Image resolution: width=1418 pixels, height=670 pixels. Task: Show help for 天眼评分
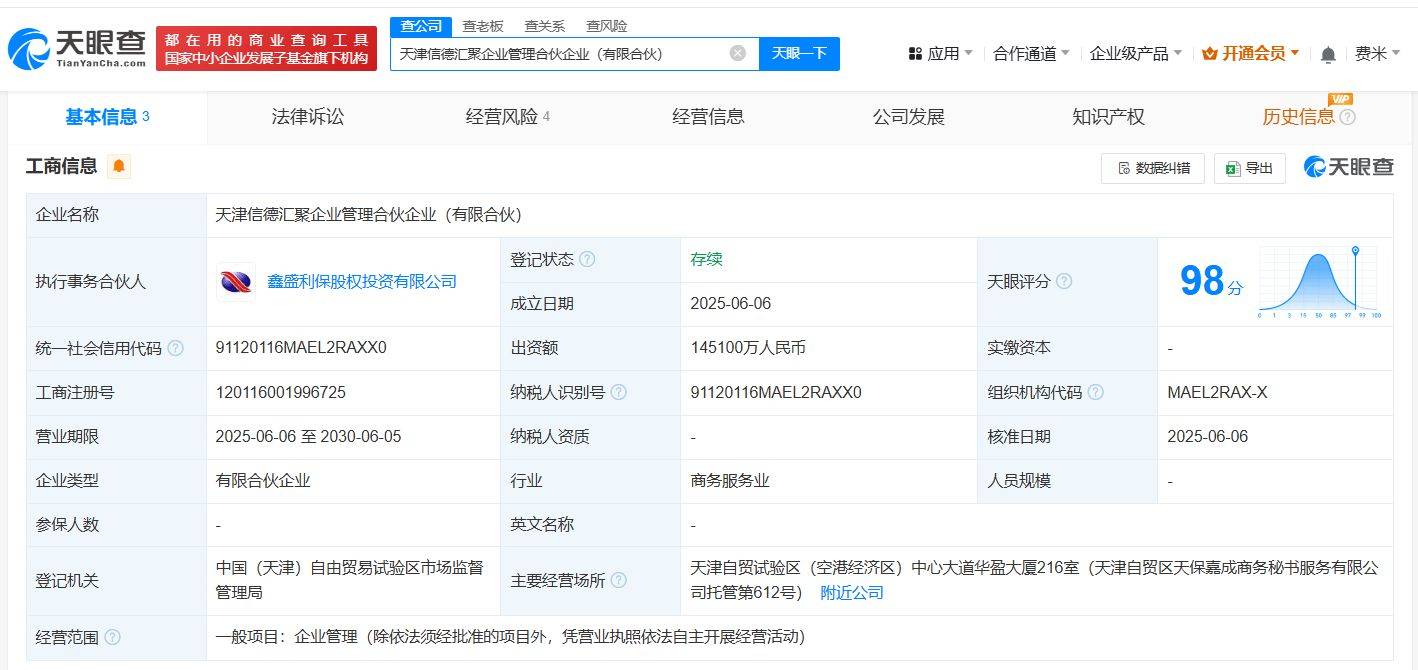pos(1064,282)
